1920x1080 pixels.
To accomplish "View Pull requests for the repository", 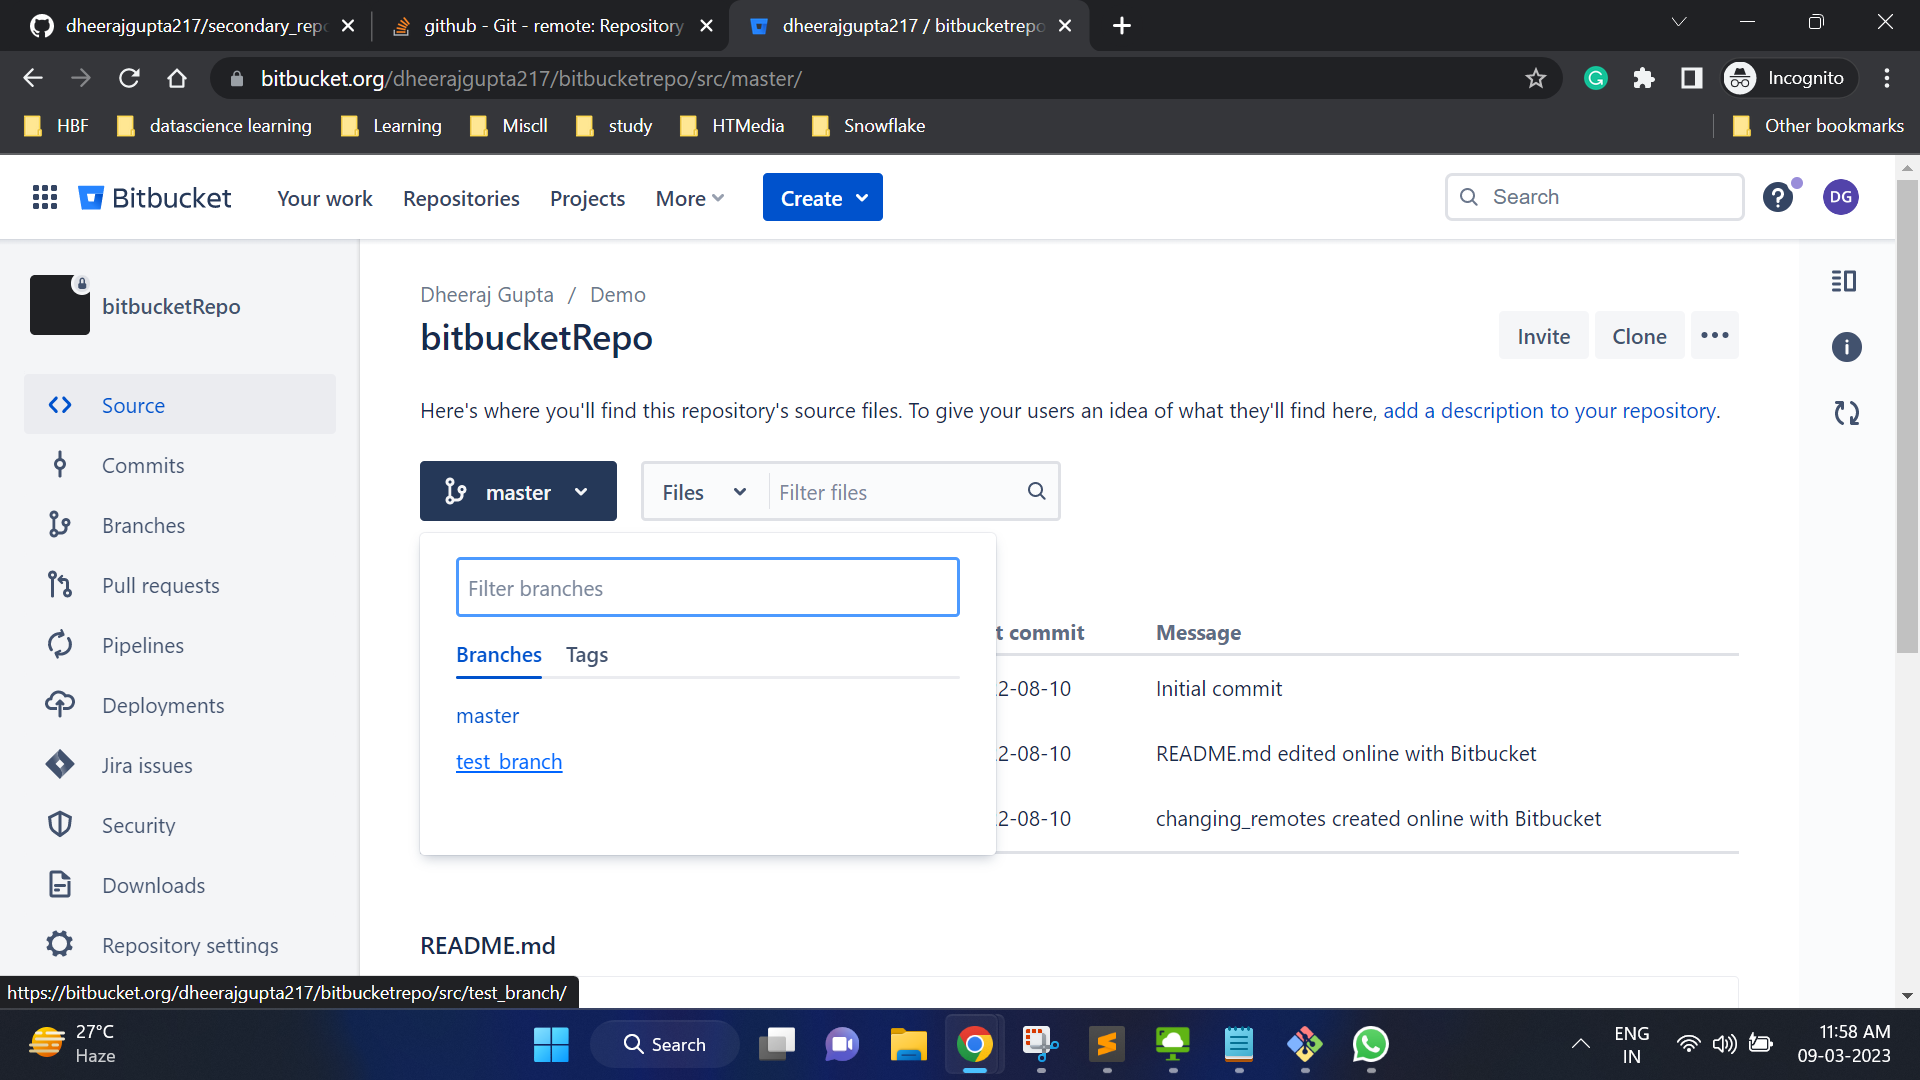I will (161, 585).
